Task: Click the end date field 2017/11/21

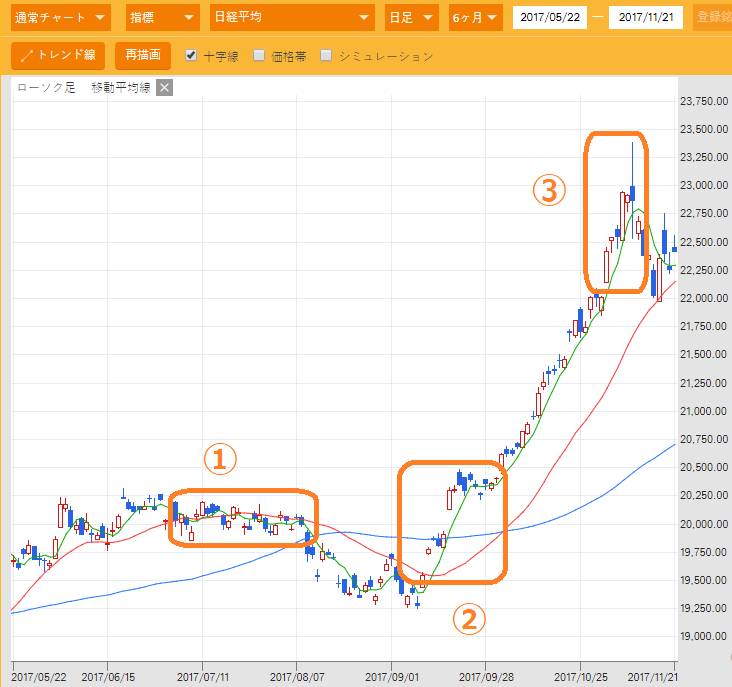Action: pyautogui.click(x=645, y=18)
